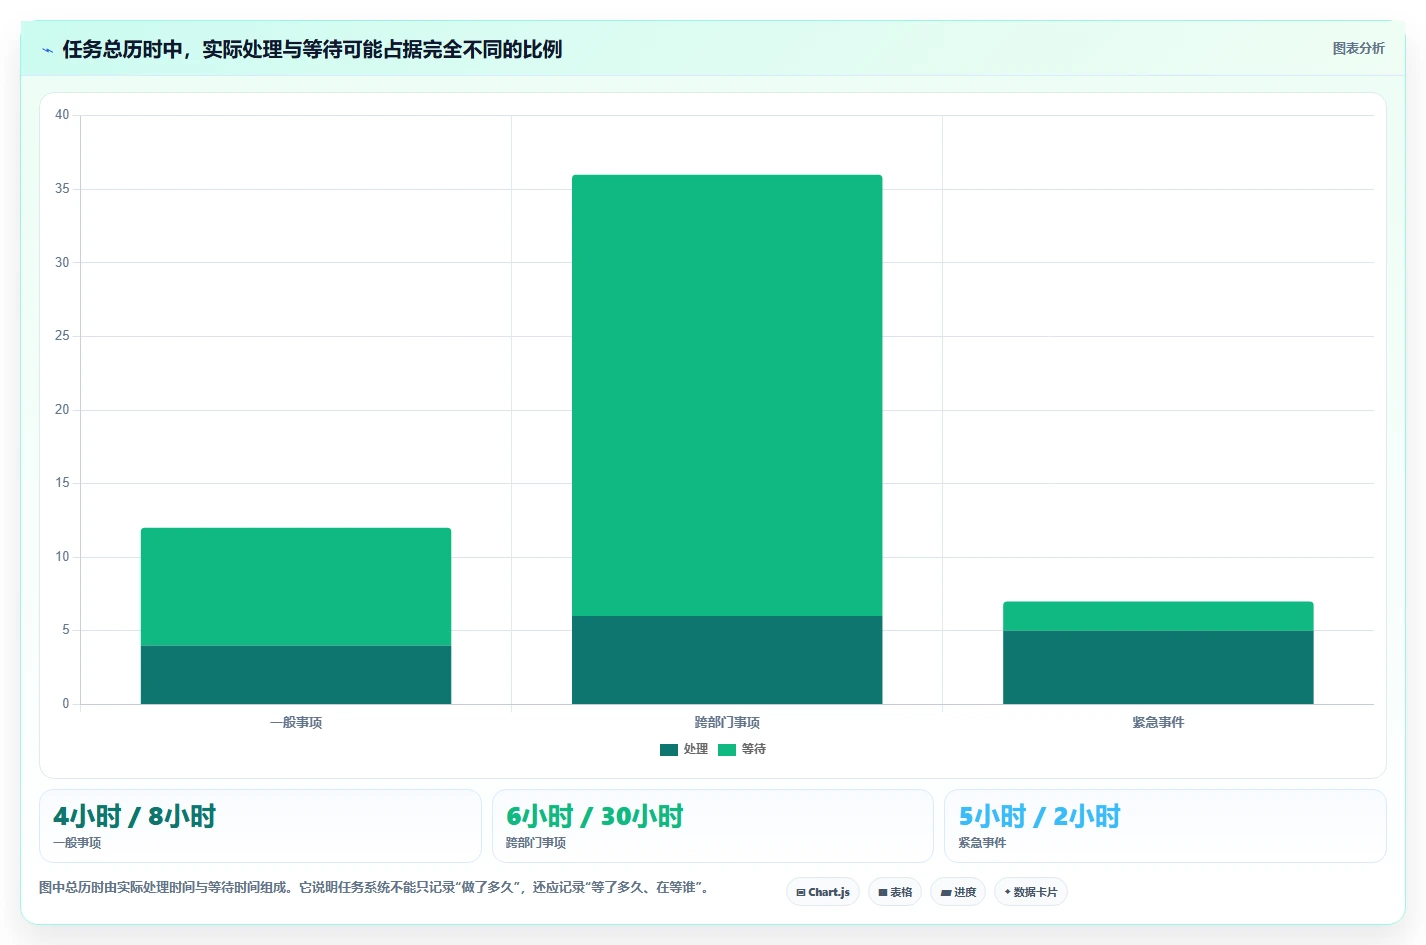1426x945 pixels.
Task: Click the y-axis value 35
Action: coord(62,189)
